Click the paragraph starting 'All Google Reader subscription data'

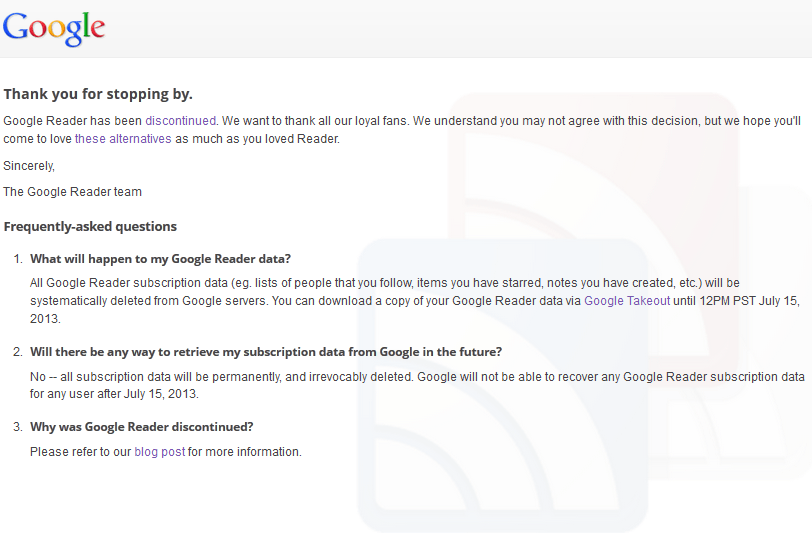pyautogui.click(x=415, y=301)
